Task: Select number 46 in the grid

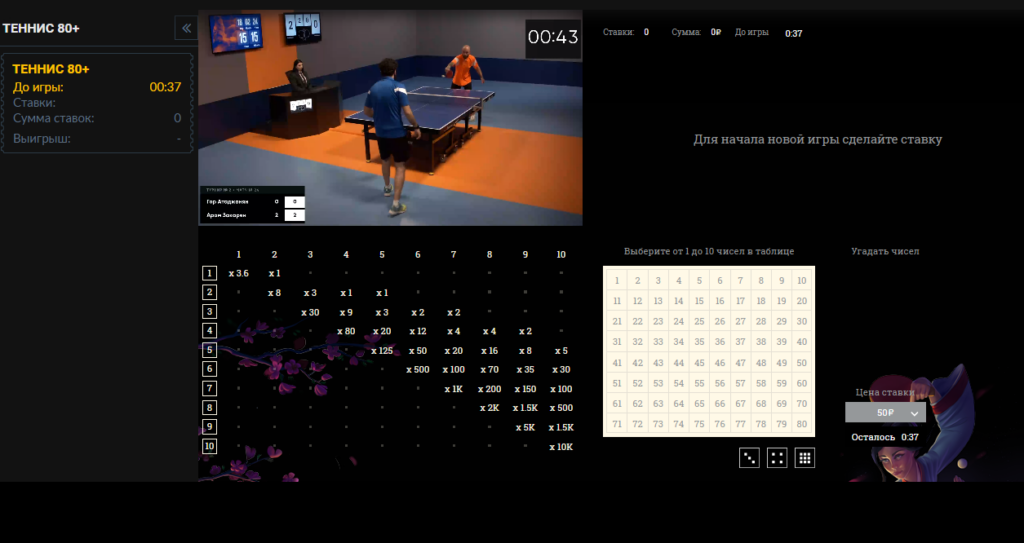Action: pos(720,363)
